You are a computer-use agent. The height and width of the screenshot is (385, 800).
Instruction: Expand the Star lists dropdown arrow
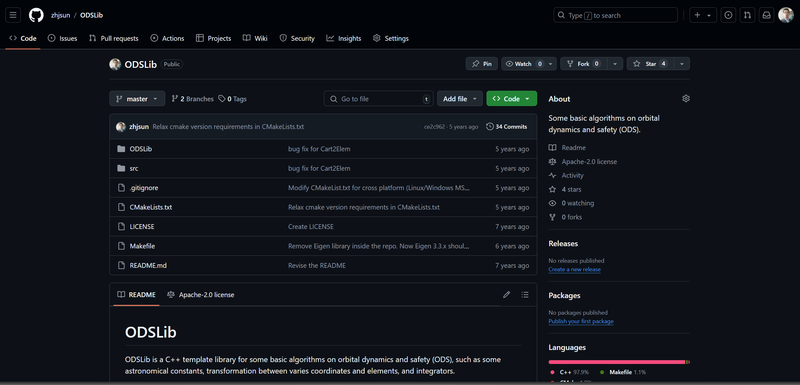[682, 64]
